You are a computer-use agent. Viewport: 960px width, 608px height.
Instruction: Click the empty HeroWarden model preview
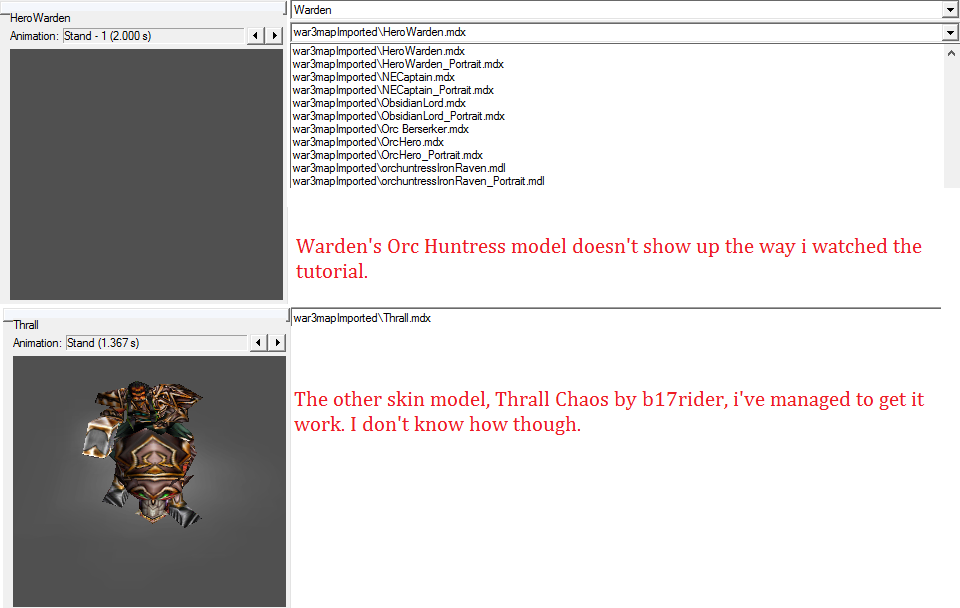[x=146, y=175]
